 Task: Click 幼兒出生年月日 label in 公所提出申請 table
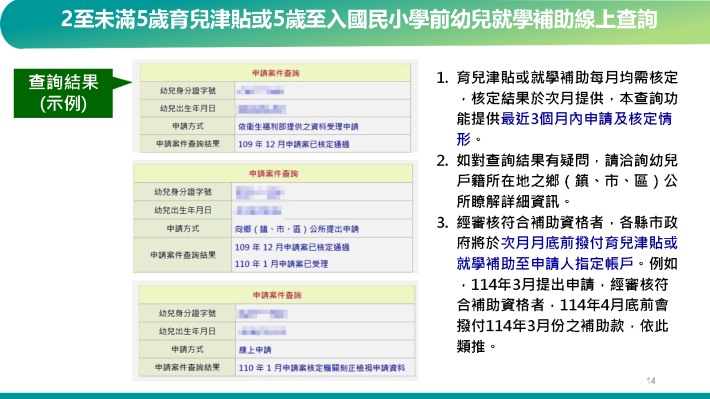tap(183, 210)
